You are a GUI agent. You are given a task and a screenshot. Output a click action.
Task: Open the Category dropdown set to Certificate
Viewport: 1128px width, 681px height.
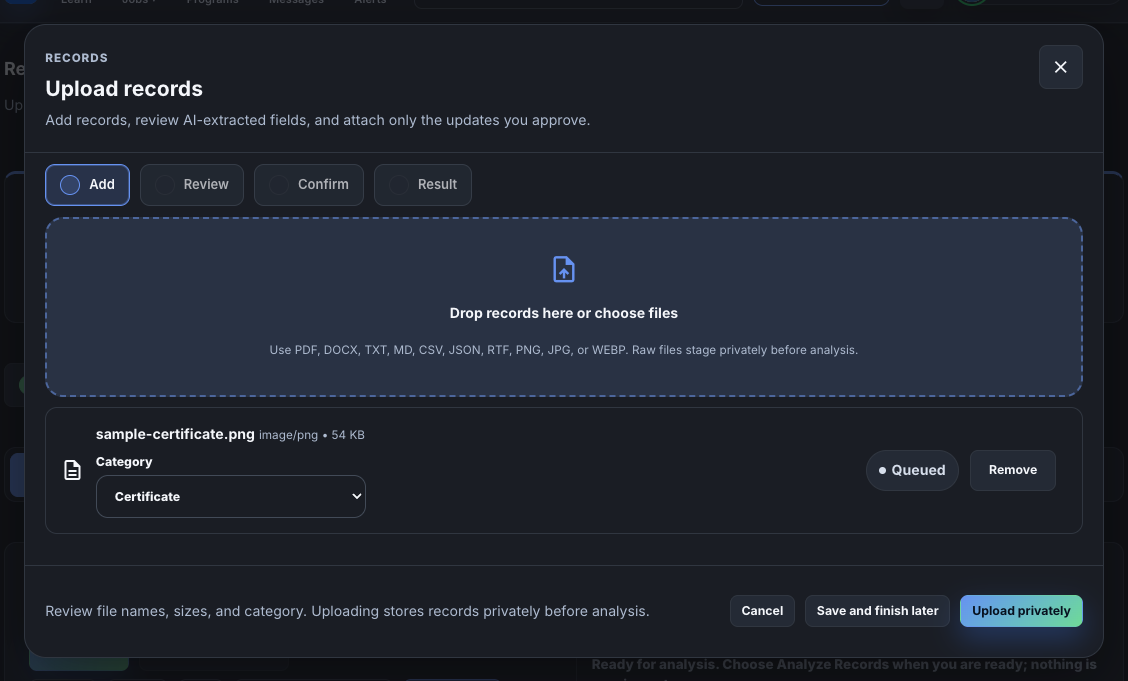(231, 496)
